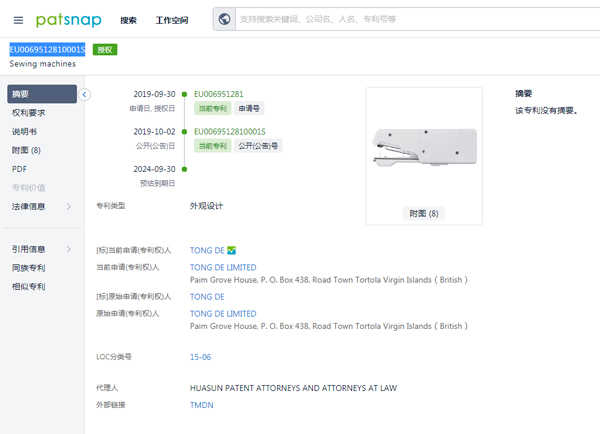
Task: Select the 该专利没有摘要 abstract text
Action: [x=546, y=111]
